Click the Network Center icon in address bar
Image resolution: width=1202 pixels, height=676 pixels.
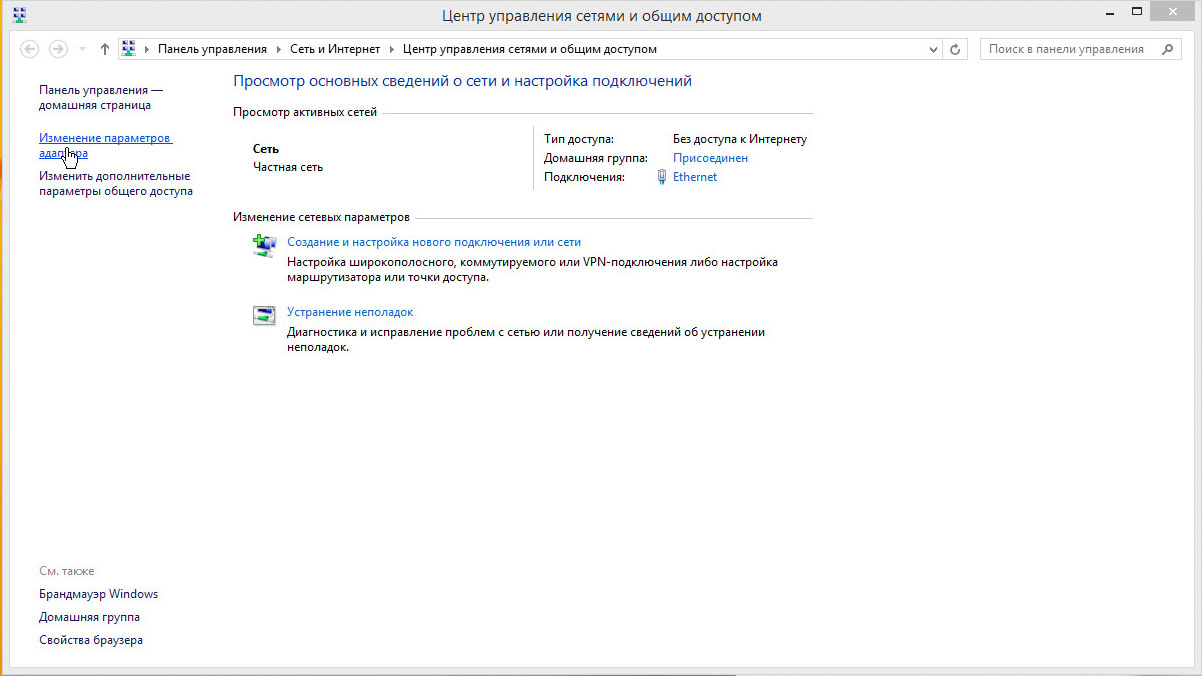coord(128,49)
